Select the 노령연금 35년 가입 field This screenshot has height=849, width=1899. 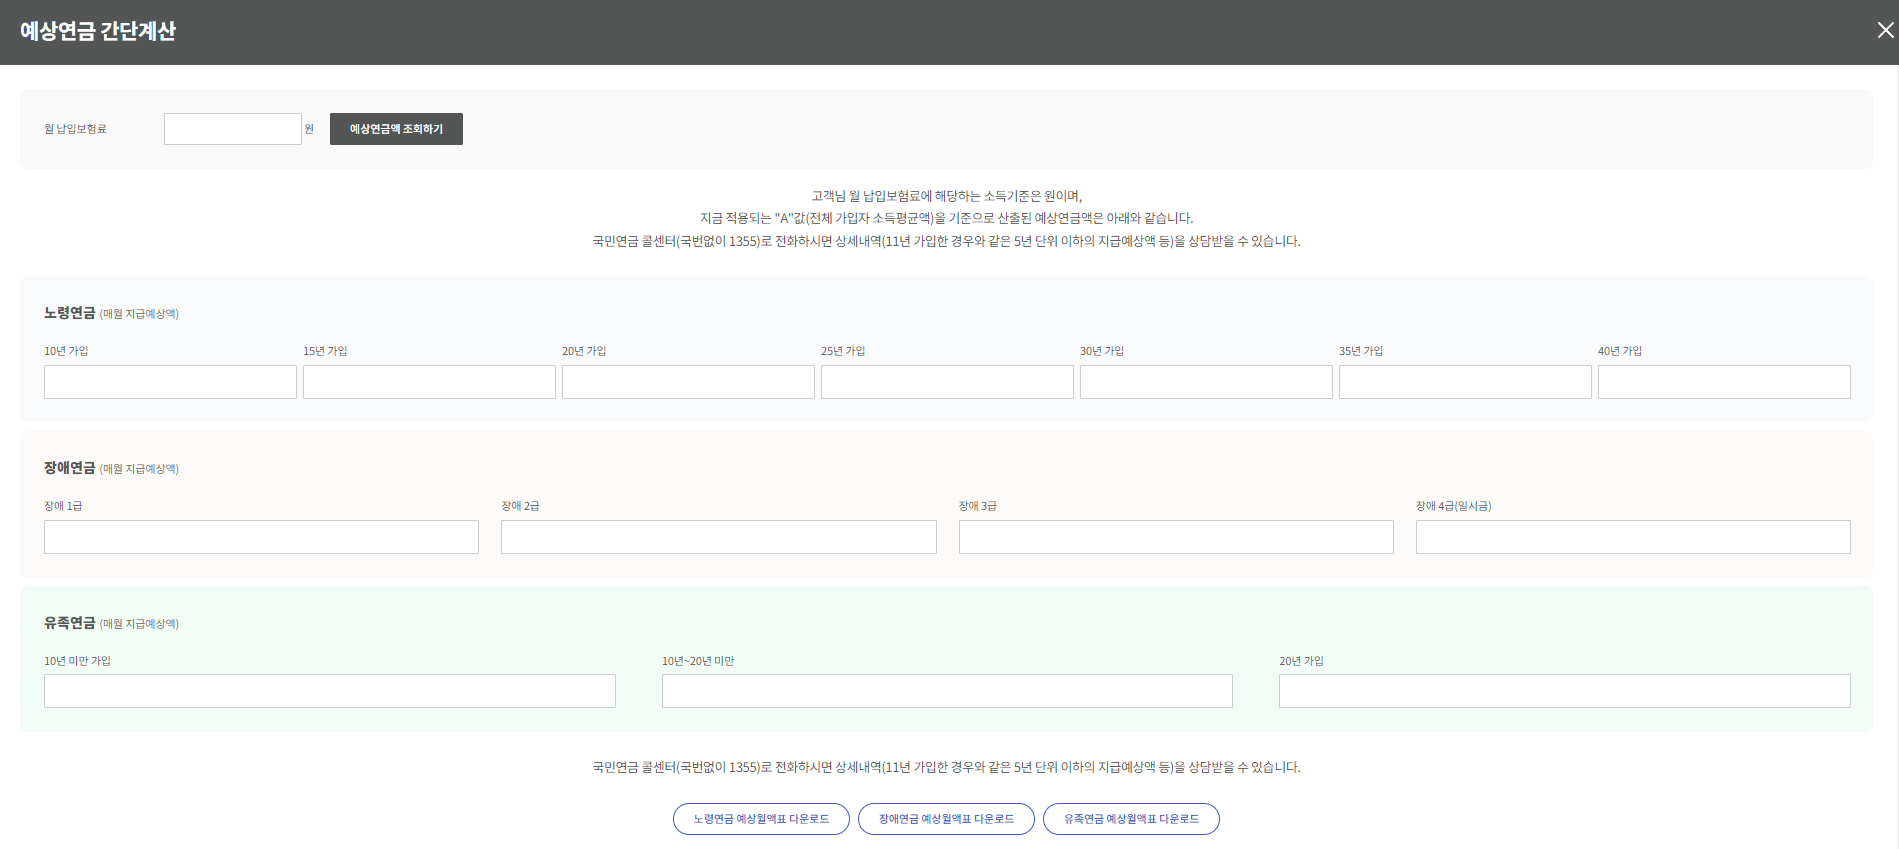[1465, 382]
